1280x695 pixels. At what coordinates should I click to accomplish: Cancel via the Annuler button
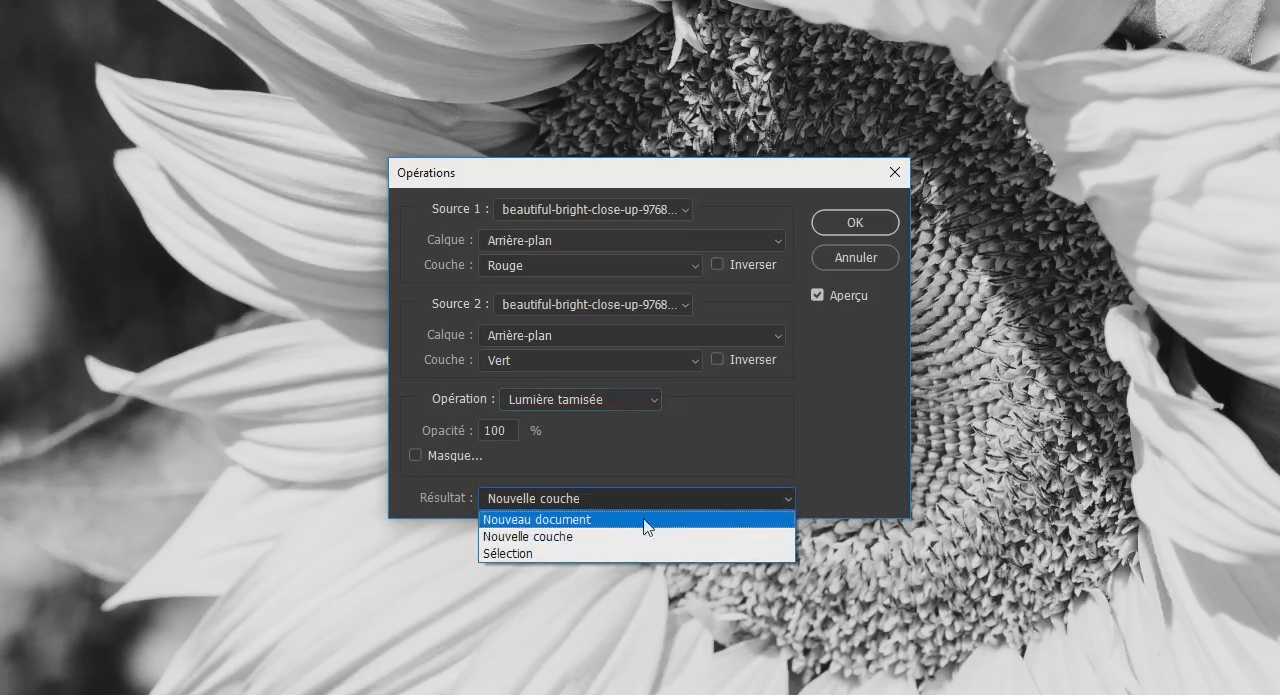pos(855,257)
